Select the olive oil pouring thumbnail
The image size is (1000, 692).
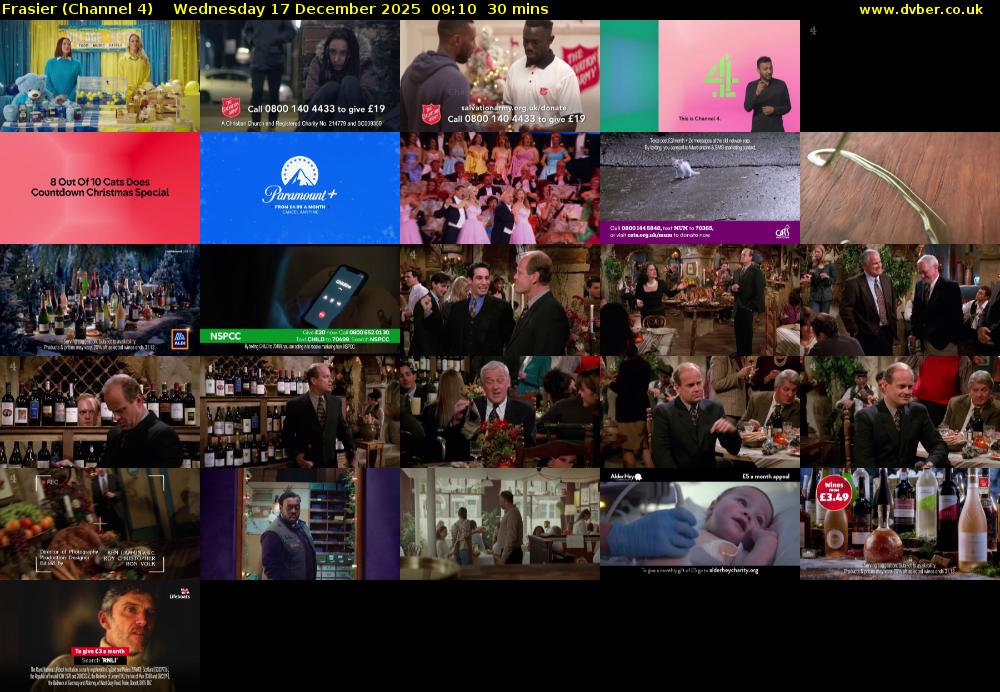[x=900, y=188]
